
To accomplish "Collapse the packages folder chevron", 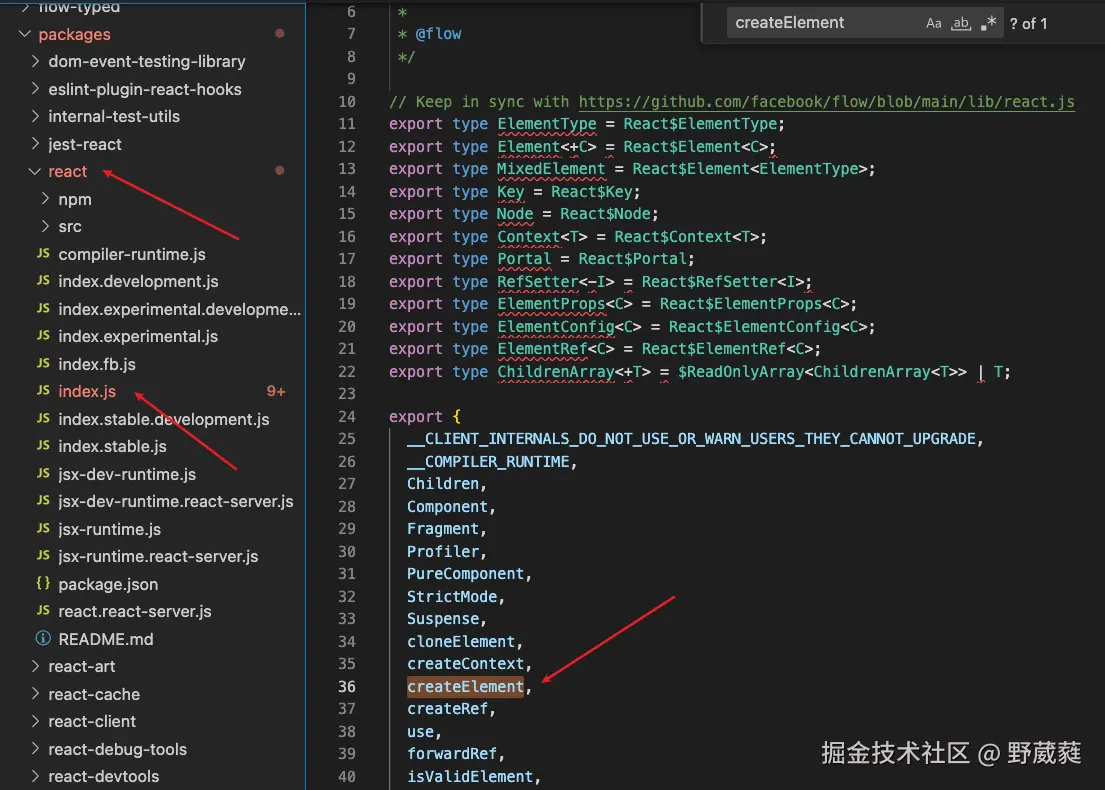I will pyautogui.click(x=24, y=35).
